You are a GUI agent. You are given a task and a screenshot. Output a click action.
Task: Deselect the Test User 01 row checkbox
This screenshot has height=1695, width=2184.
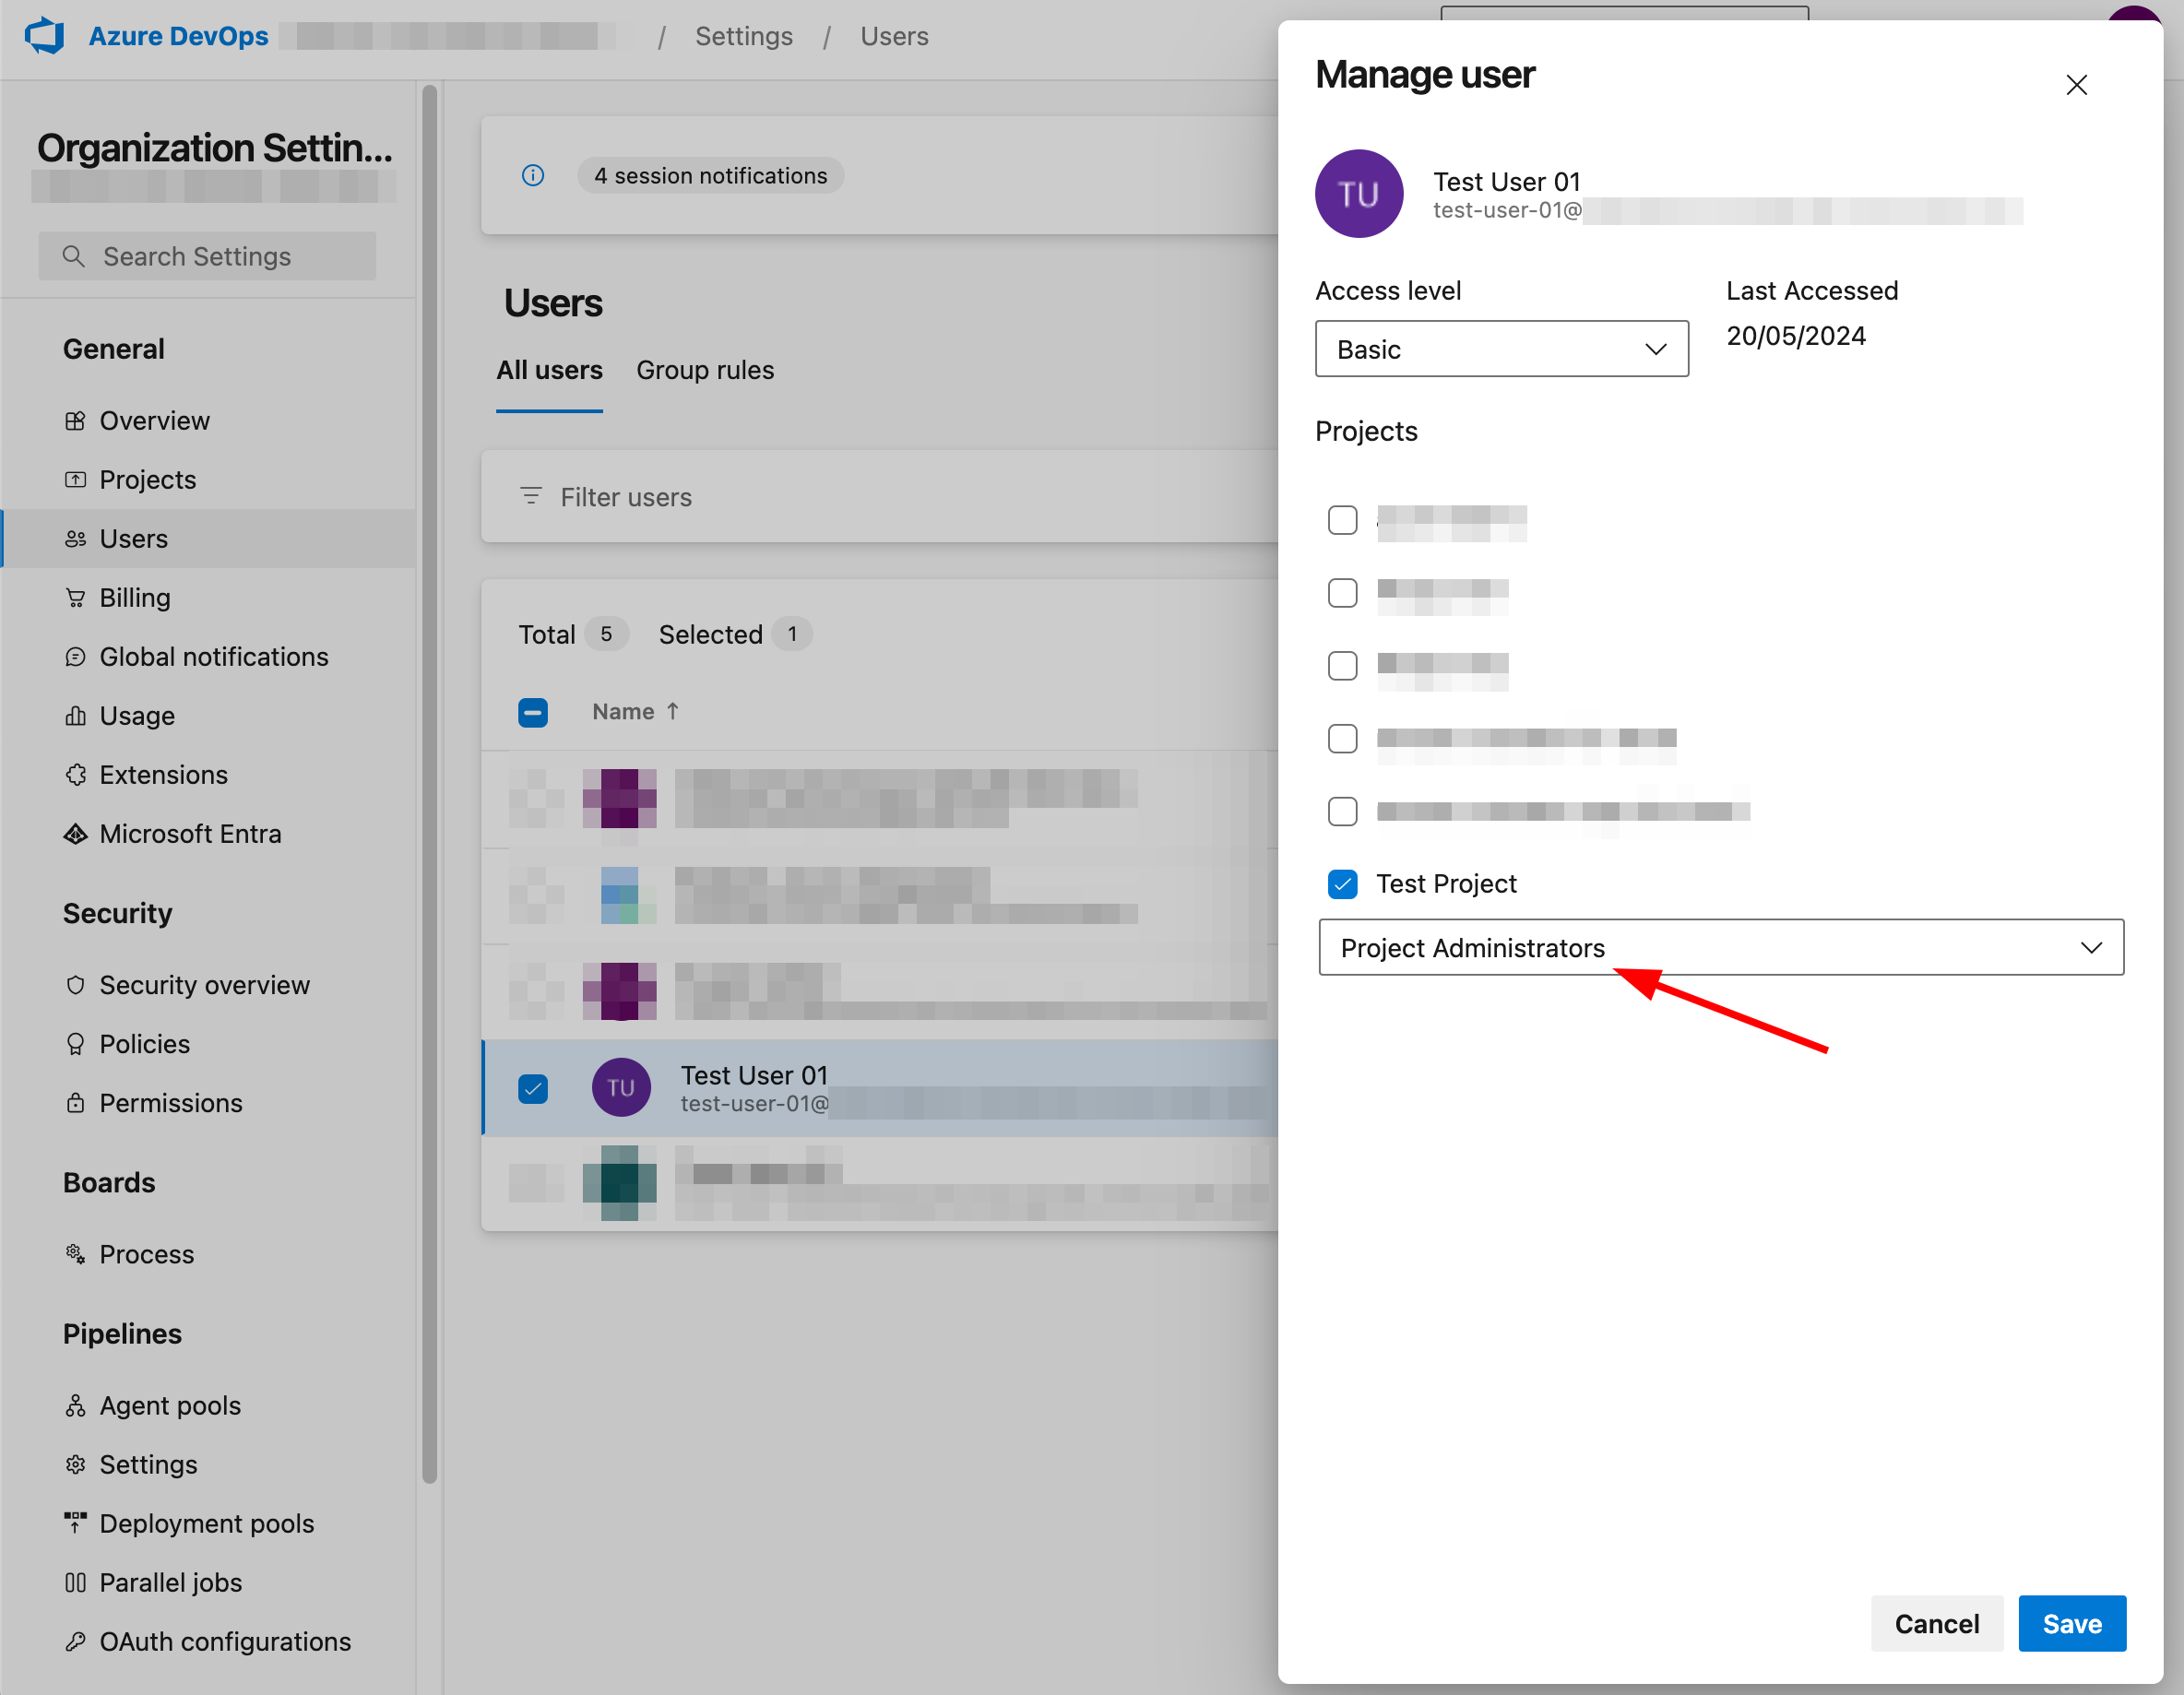[x=533, y=1088]
